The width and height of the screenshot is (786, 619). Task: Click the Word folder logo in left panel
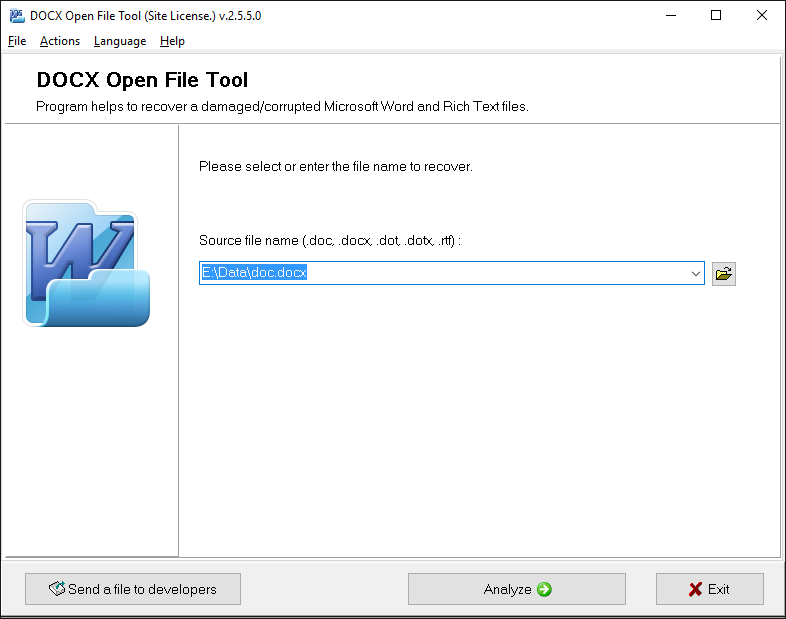click(x=86, y=264)
